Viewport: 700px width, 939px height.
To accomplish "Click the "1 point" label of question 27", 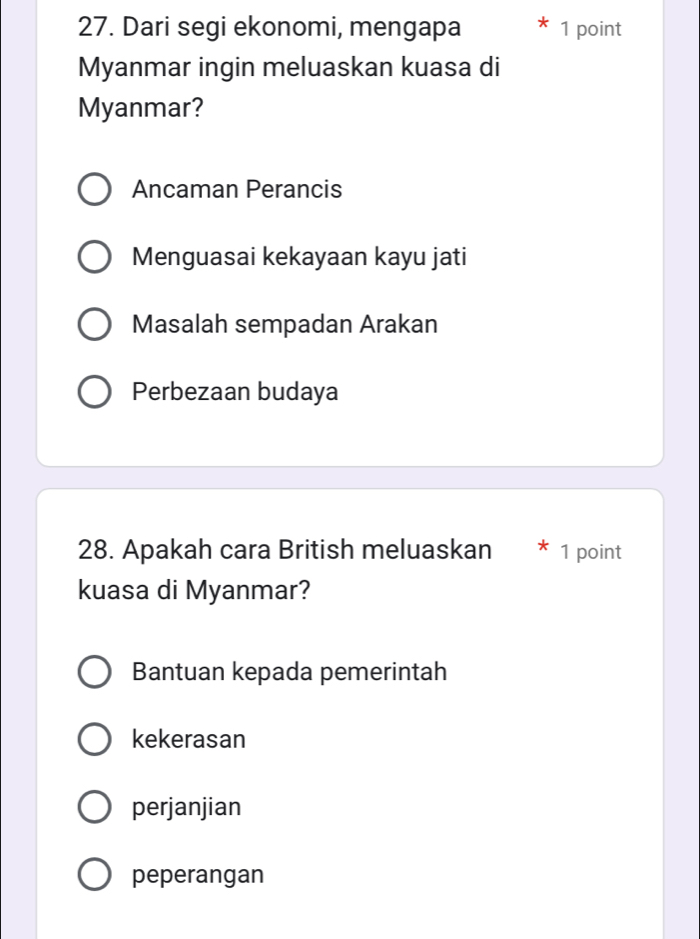I will tap(591, 29).
